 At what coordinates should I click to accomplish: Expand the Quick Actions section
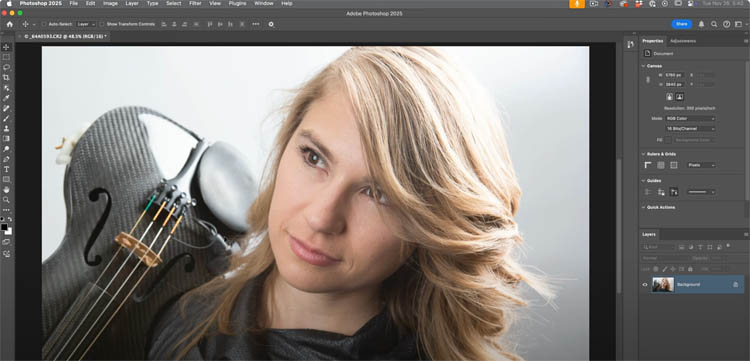coord(643,208)
